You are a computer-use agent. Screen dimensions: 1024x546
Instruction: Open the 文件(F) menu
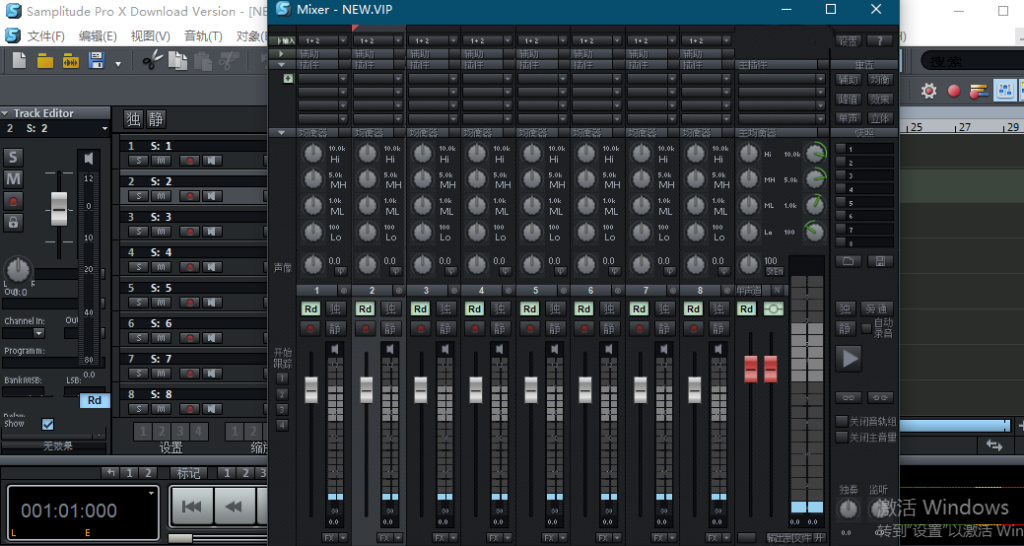coord(46,36)
